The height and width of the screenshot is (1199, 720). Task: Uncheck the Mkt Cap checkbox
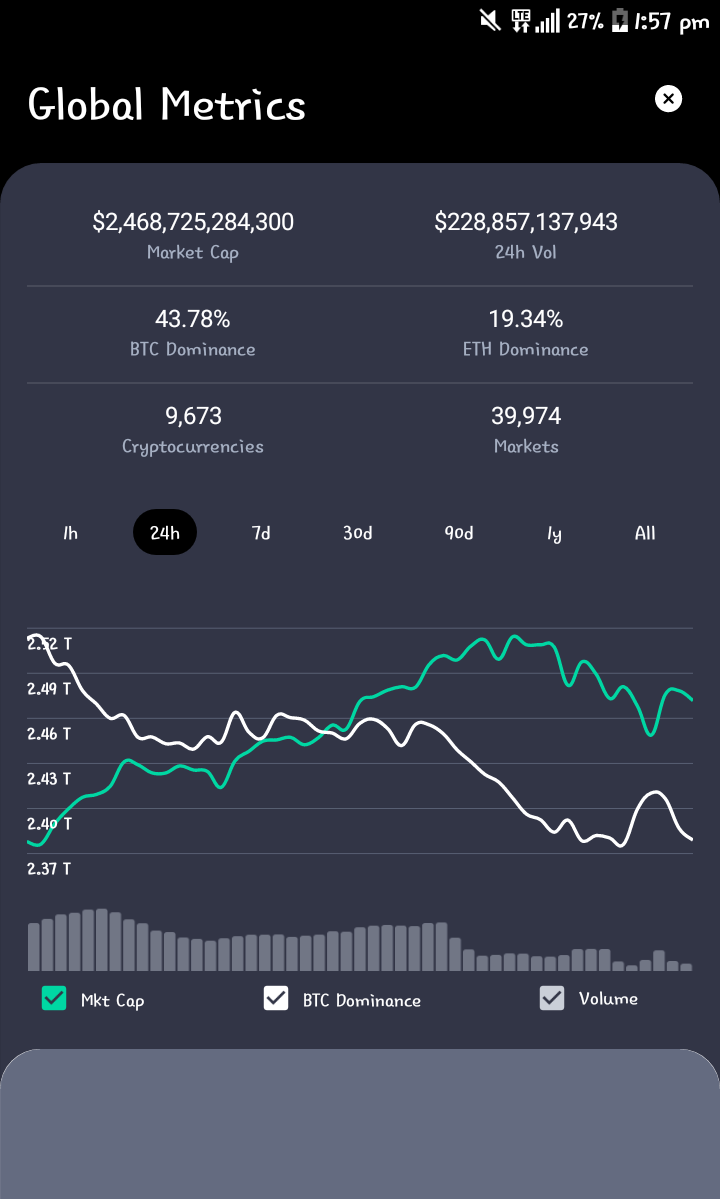(54, 998)
